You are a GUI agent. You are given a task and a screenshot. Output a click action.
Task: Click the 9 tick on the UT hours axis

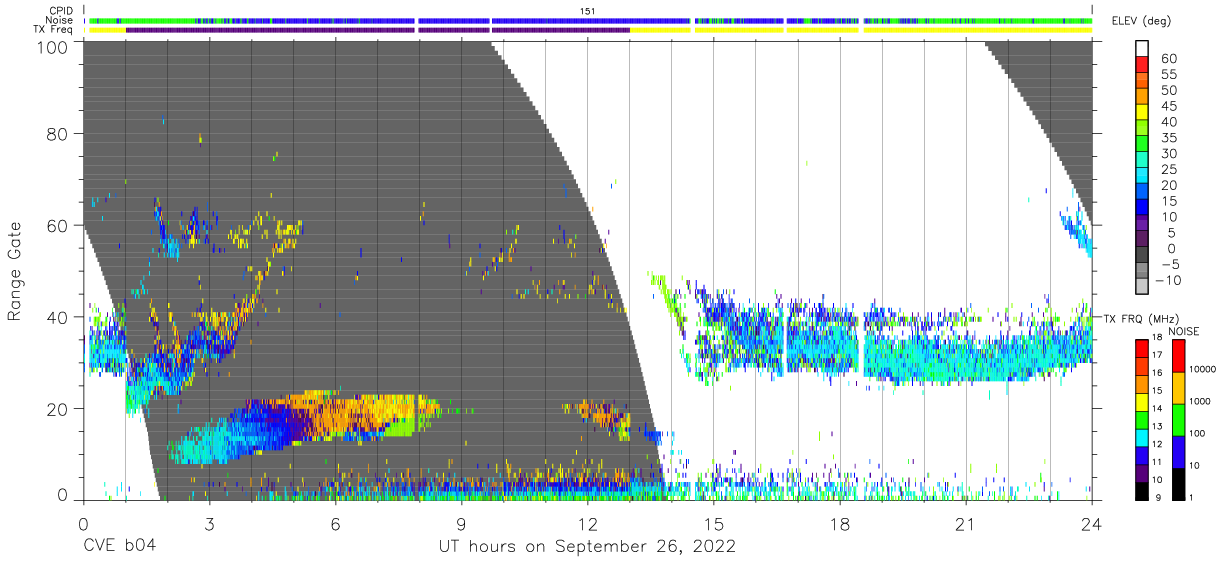click(x=461, y=524)
